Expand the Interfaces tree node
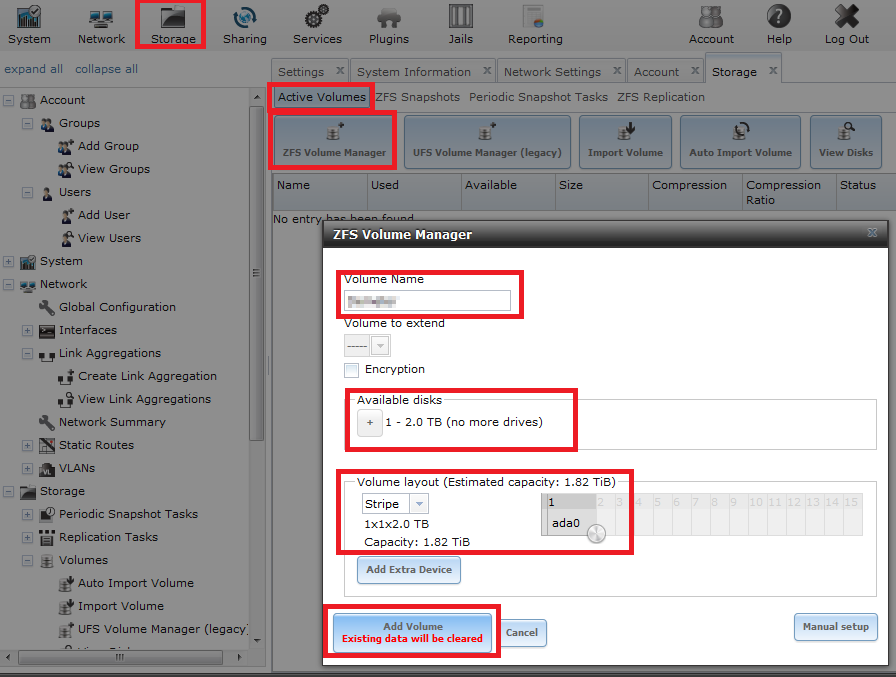The image size is (896, 677). [x=27, y=330]
